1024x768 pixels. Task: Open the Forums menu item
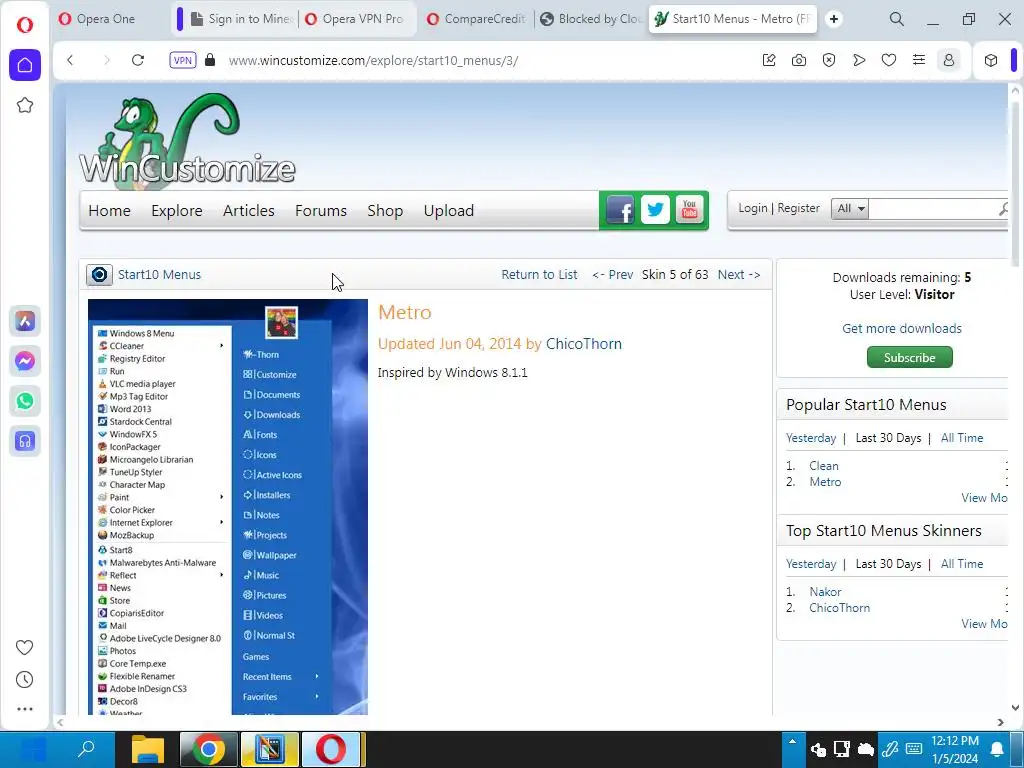(x=321, y=210)
